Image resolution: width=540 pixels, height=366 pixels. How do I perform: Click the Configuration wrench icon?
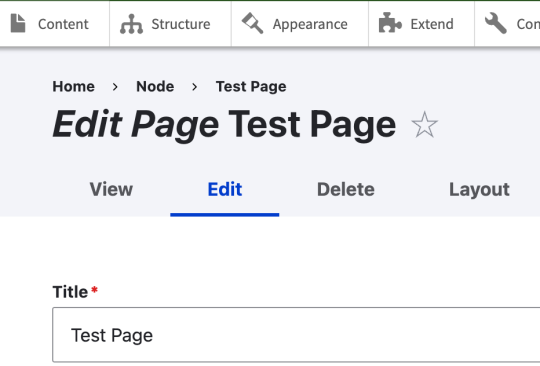click(x=496, y=23)
